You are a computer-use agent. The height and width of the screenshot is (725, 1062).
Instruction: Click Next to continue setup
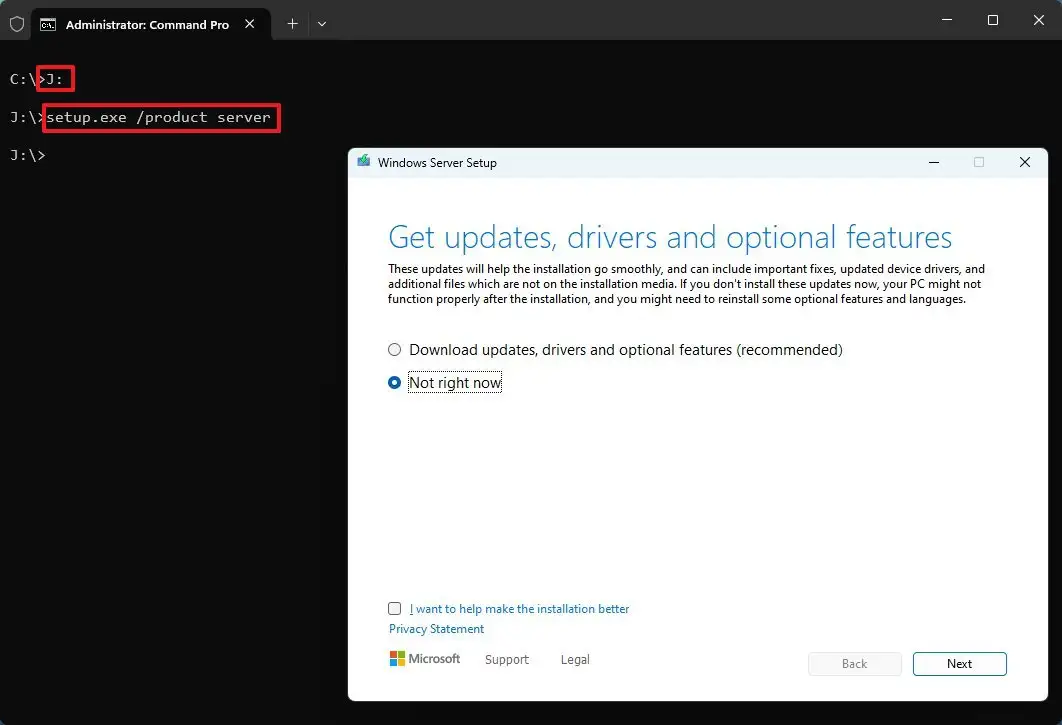click(958, 663)
